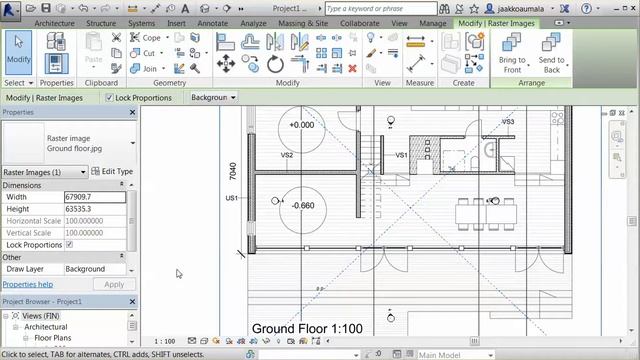Open the Collaborate ribbon tab

point(360,23)
